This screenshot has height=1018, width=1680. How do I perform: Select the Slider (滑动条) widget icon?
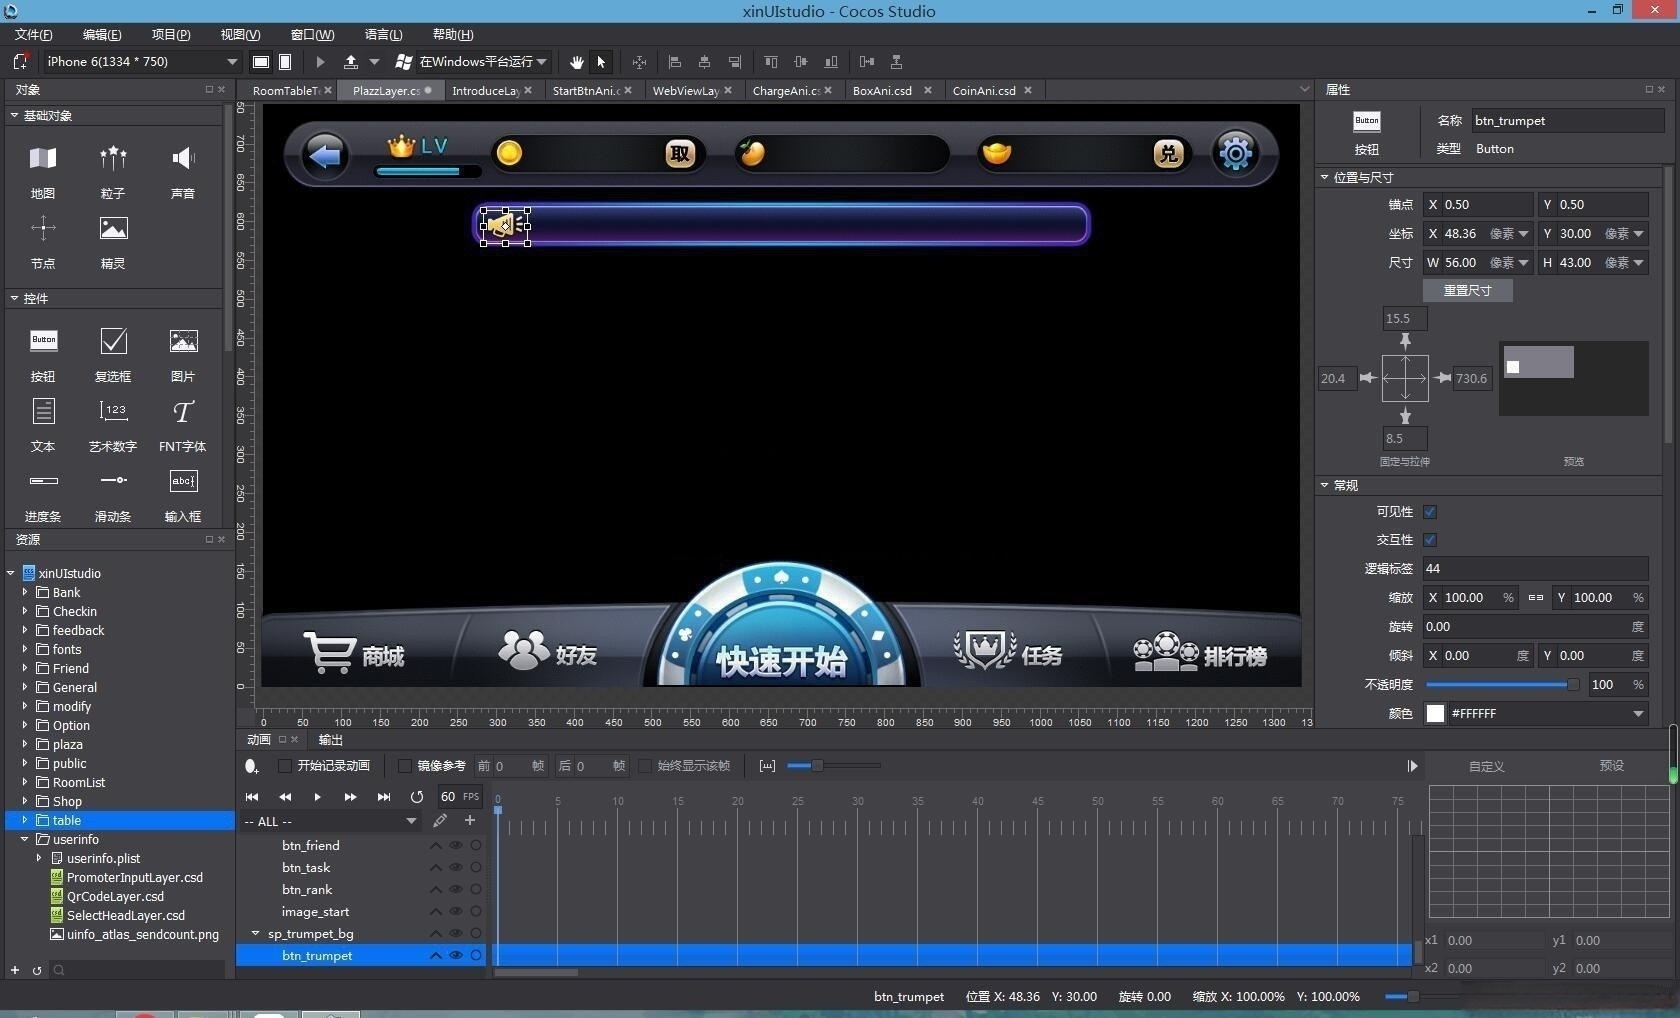click(113, 481)
